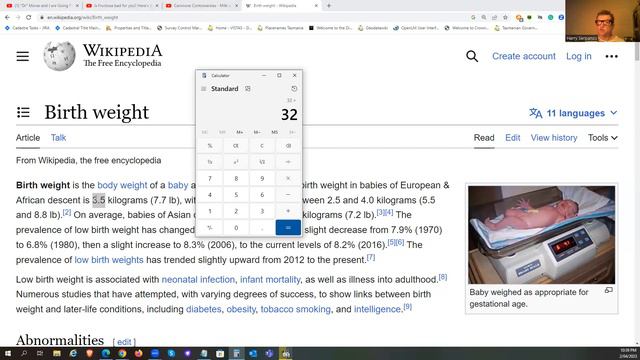Screen dimensions: 640x360
Task: Switch to third YouTube browser tab
Action: coord(202,6)
